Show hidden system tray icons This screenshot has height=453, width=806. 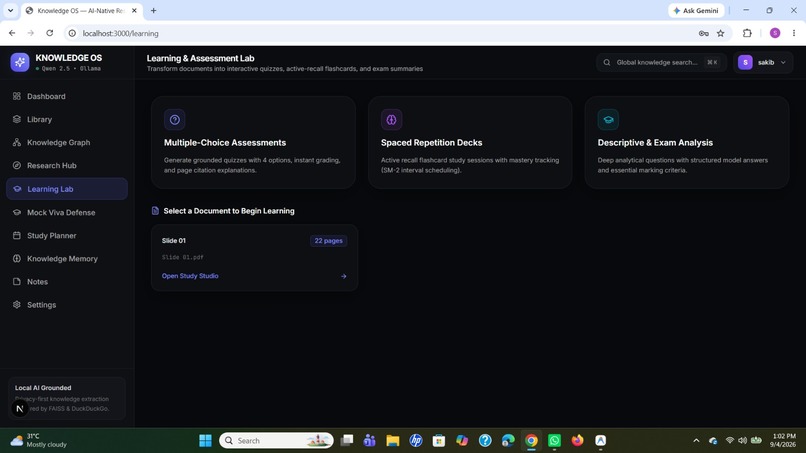pos(696,441)
